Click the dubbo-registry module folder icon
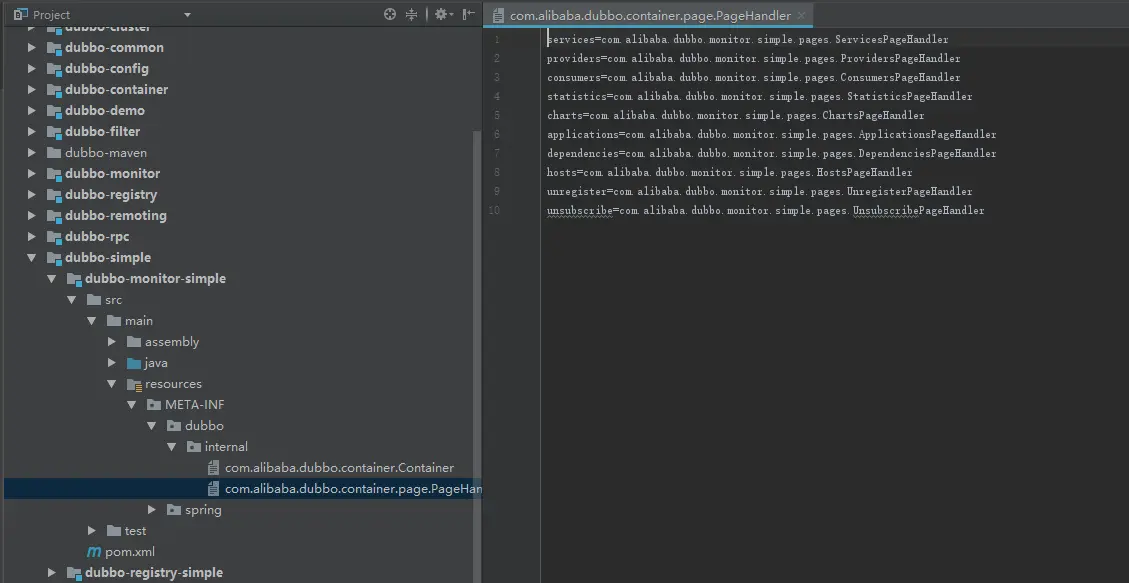The width and height of the screenshot is (1129, 583). (x=54, y=194)
